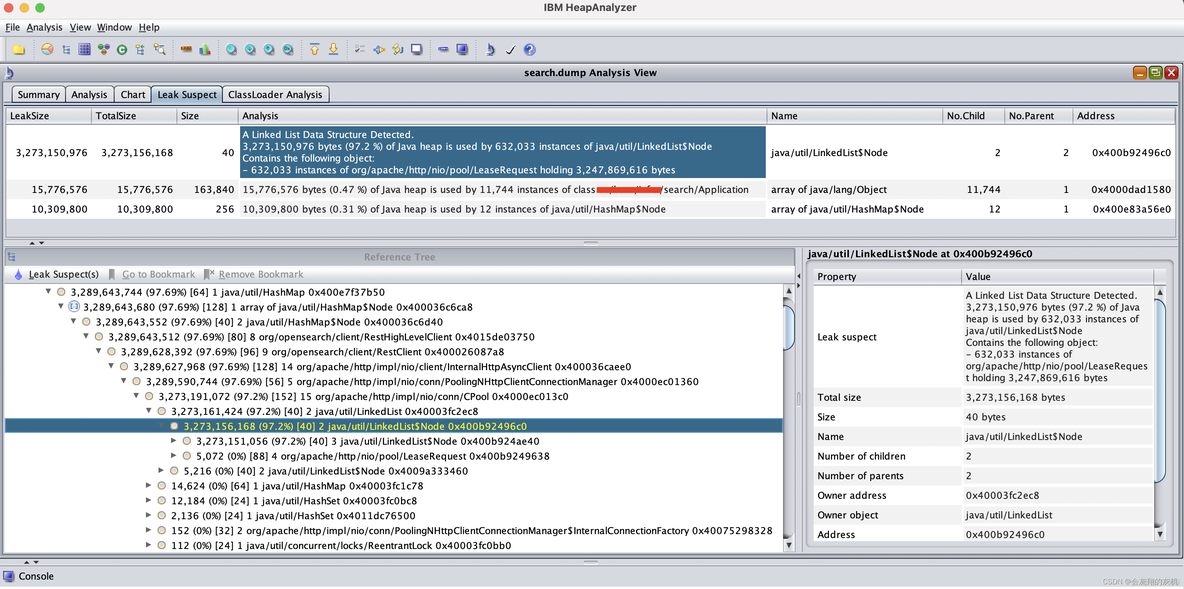Expand the LeaseRequest 0x400b9249638 node

pyautogui.click(x=174, y=456)
